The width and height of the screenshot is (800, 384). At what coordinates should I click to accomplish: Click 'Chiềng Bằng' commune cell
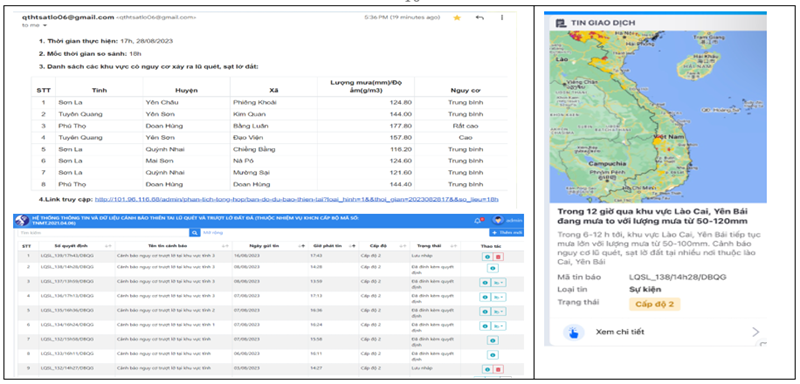(254, 149)
